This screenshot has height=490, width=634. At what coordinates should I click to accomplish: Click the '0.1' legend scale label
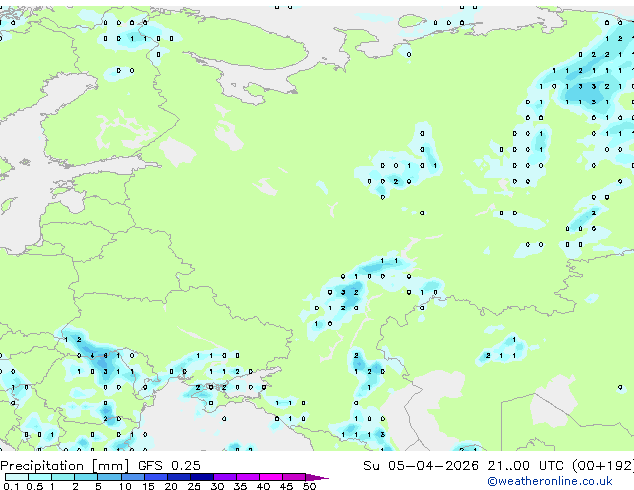pyautogui.click(x=11, y=486)
